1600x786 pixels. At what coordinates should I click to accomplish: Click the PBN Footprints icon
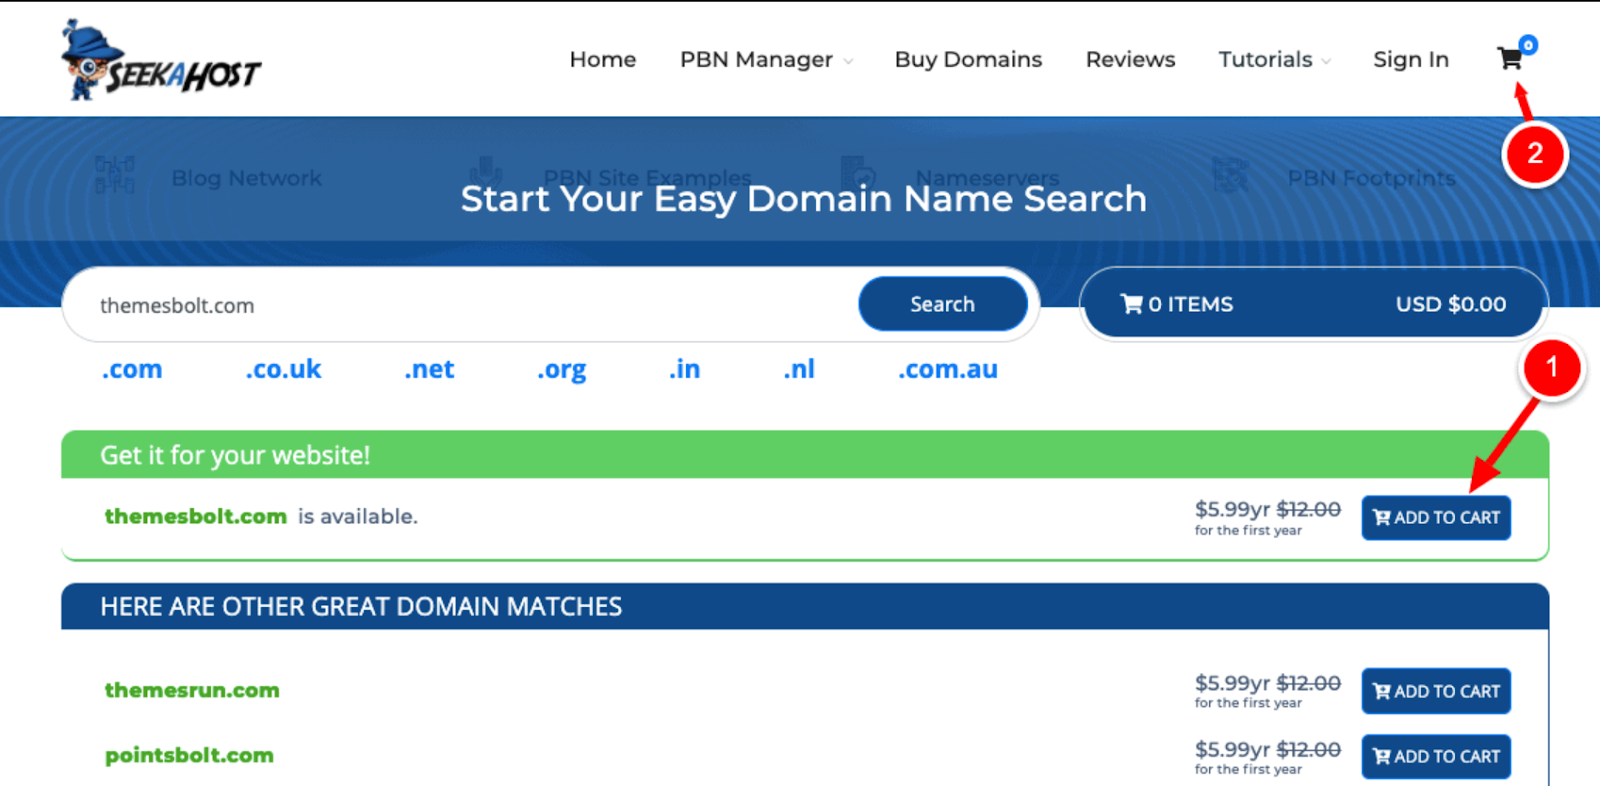click(x=1231, y=175)
